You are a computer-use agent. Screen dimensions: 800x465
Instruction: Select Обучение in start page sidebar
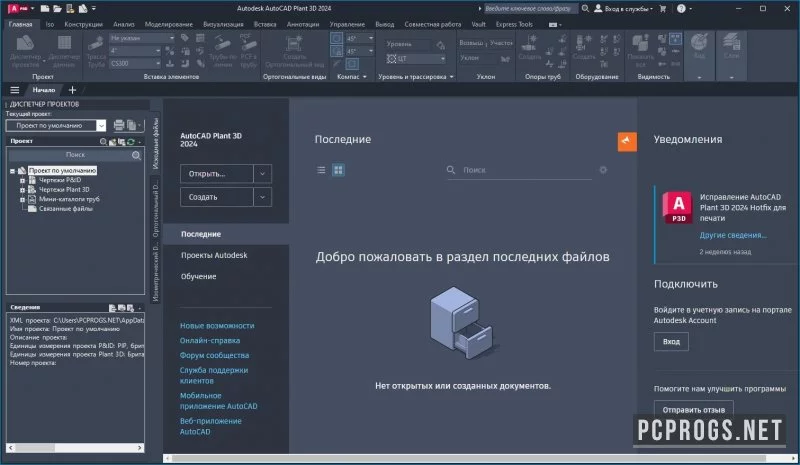(198, 276)
